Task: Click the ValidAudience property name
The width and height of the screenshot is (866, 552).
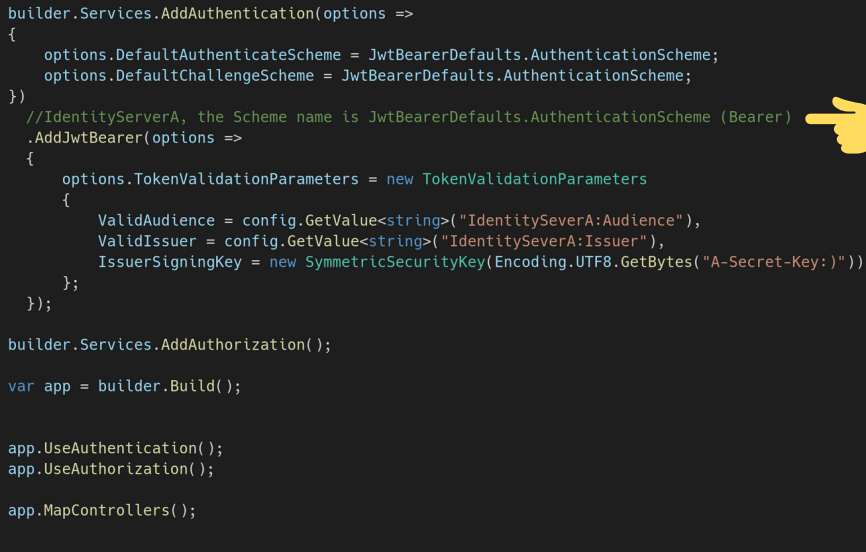Action: (156, 220)
